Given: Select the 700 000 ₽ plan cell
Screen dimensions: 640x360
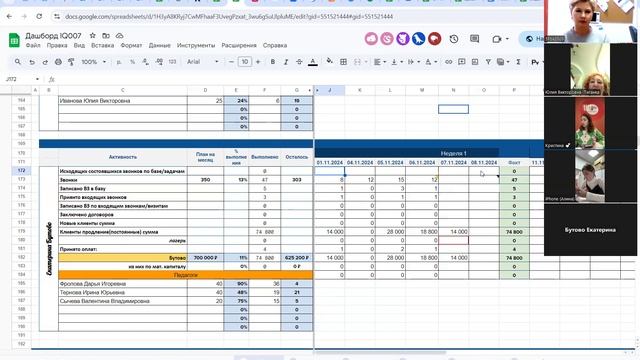Looking at the screenshot, I should [205, 258].
